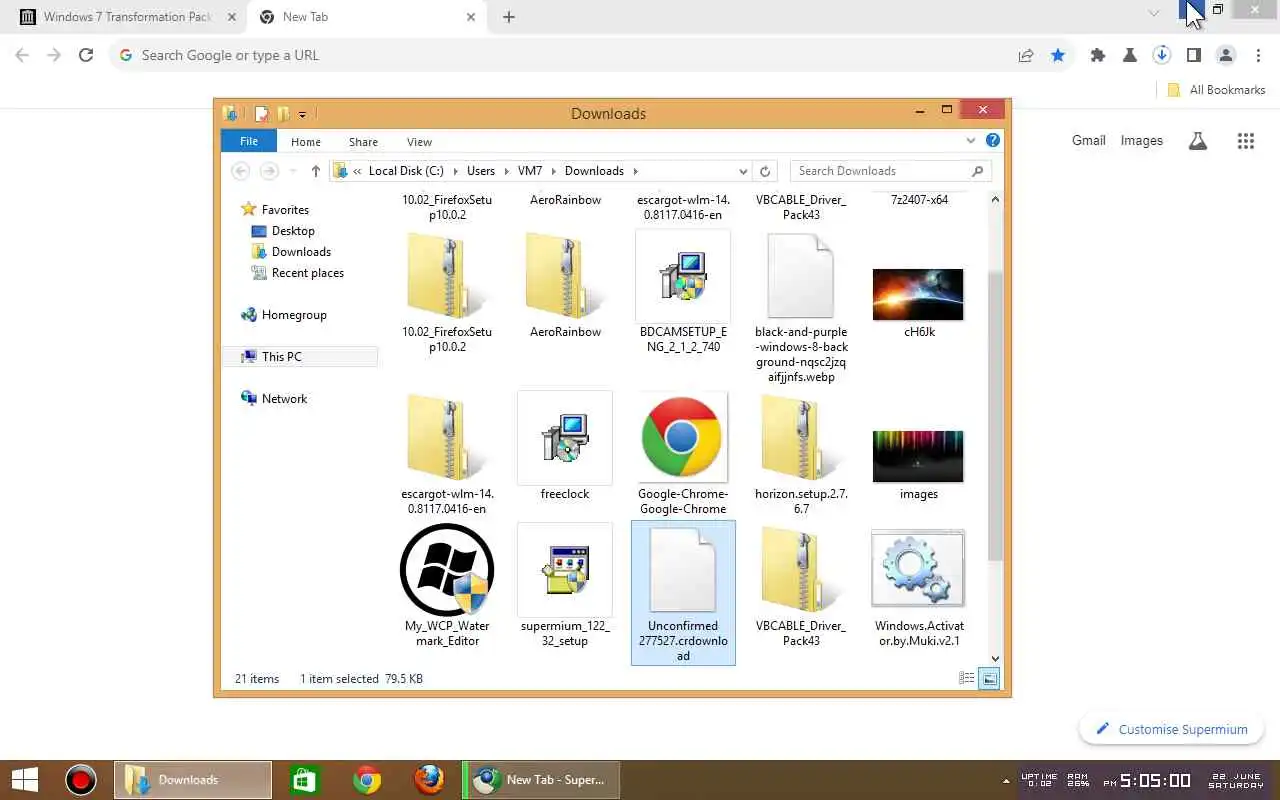Select the BDCAMSETUP_ENG_2_1_2_740 file

pyautogui.click(x=683, y=293)
